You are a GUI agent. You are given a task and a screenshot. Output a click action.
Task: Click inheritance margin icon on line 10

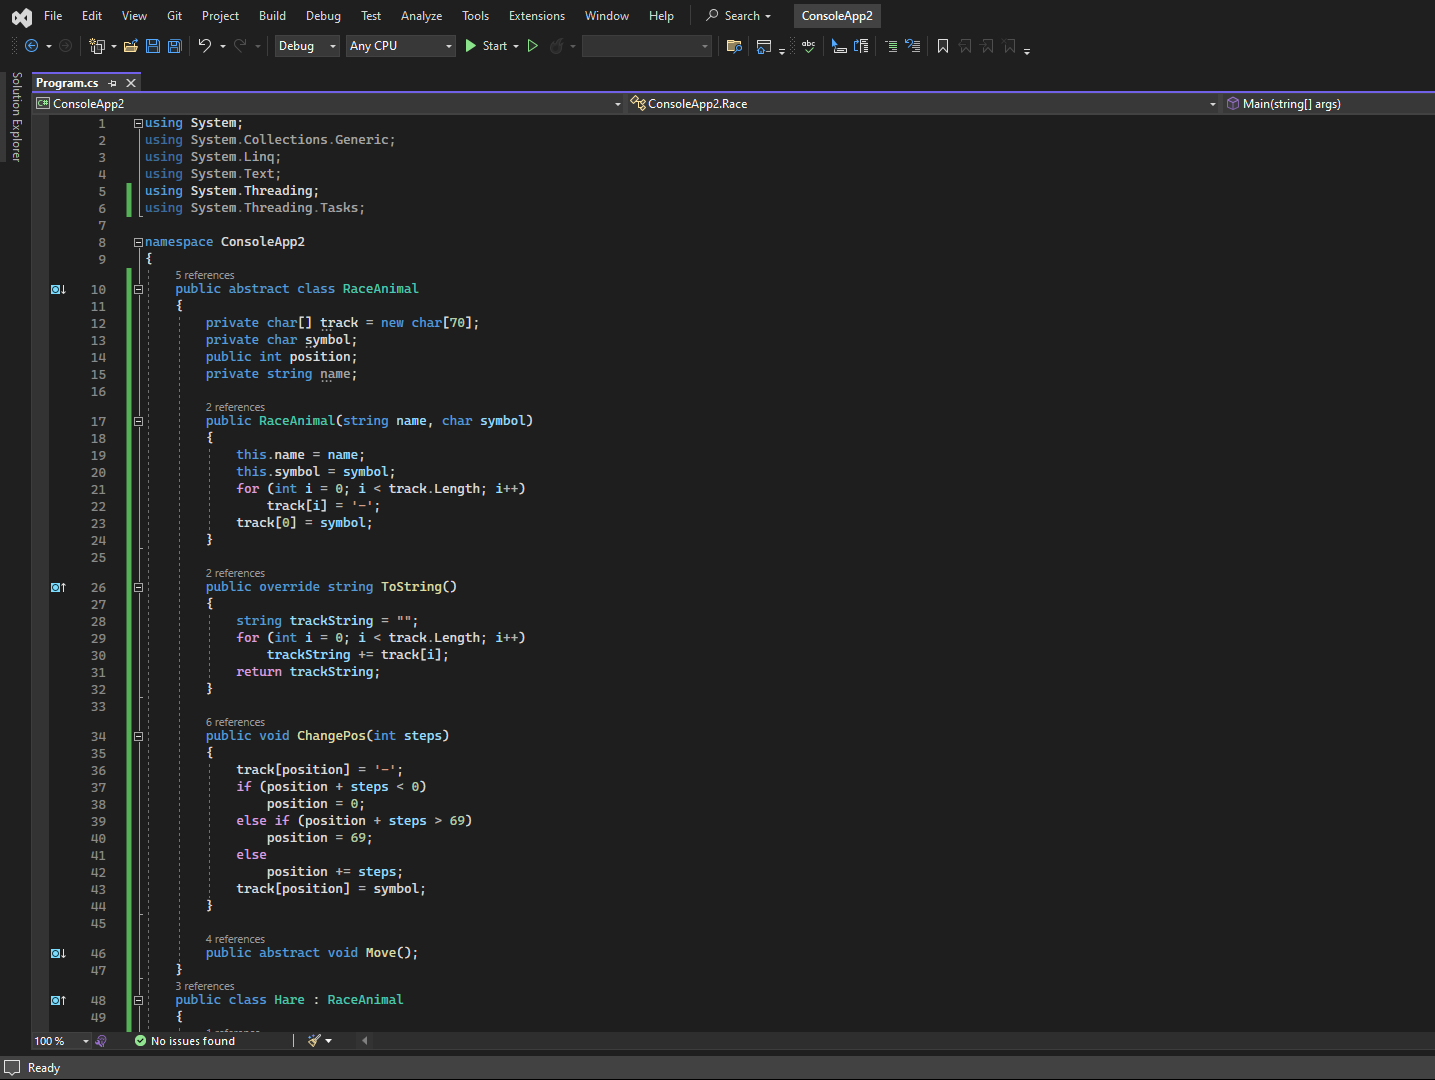[58, 289]
